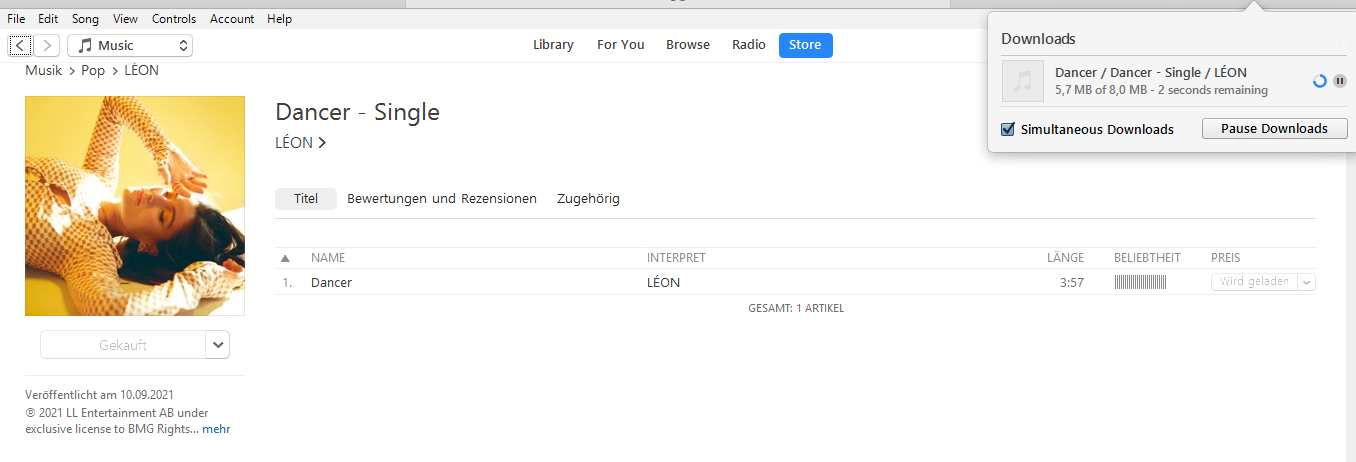Sort by NAME column header
This screenshot has height=462, width=1356.
(x=328, y=258)
